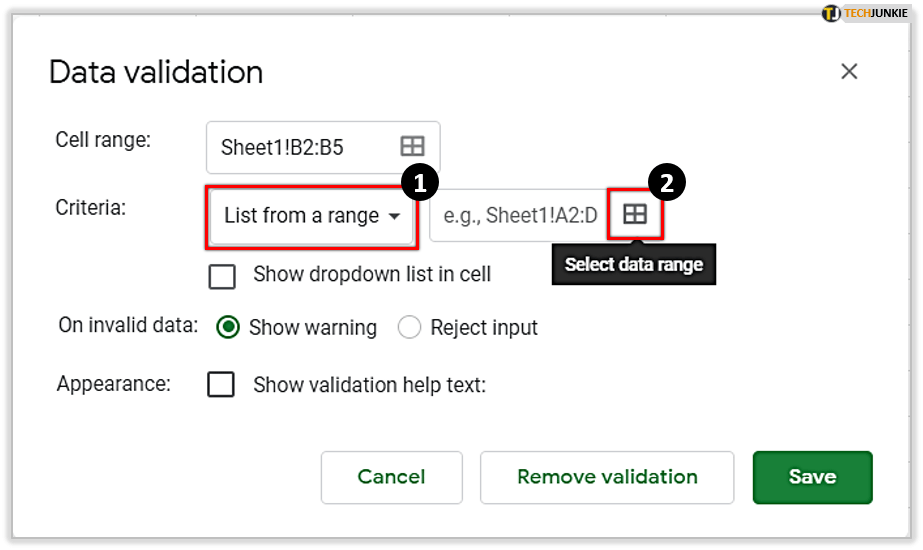Click the Select data range tooltip
The height and width of the screenshot is (550, 923).
[x=633, y=265]
